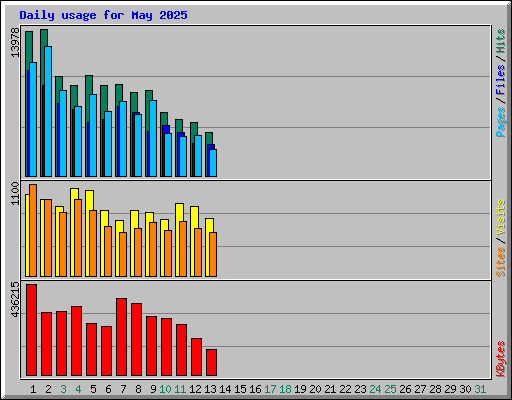Click day 30 on the date axis
The height and width of the screenshot is (400, 512).
click(x=465, y=389)
